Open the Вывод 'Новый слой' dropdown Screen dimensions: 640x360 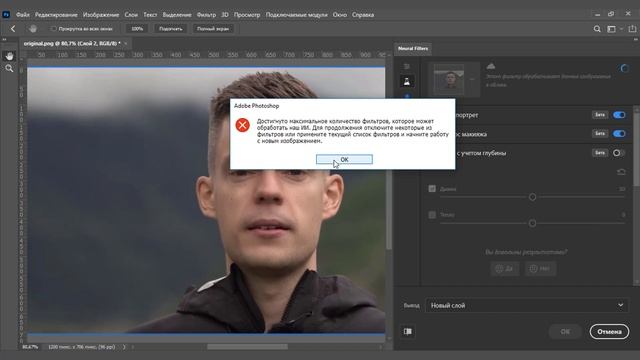[x=527, y=305]
